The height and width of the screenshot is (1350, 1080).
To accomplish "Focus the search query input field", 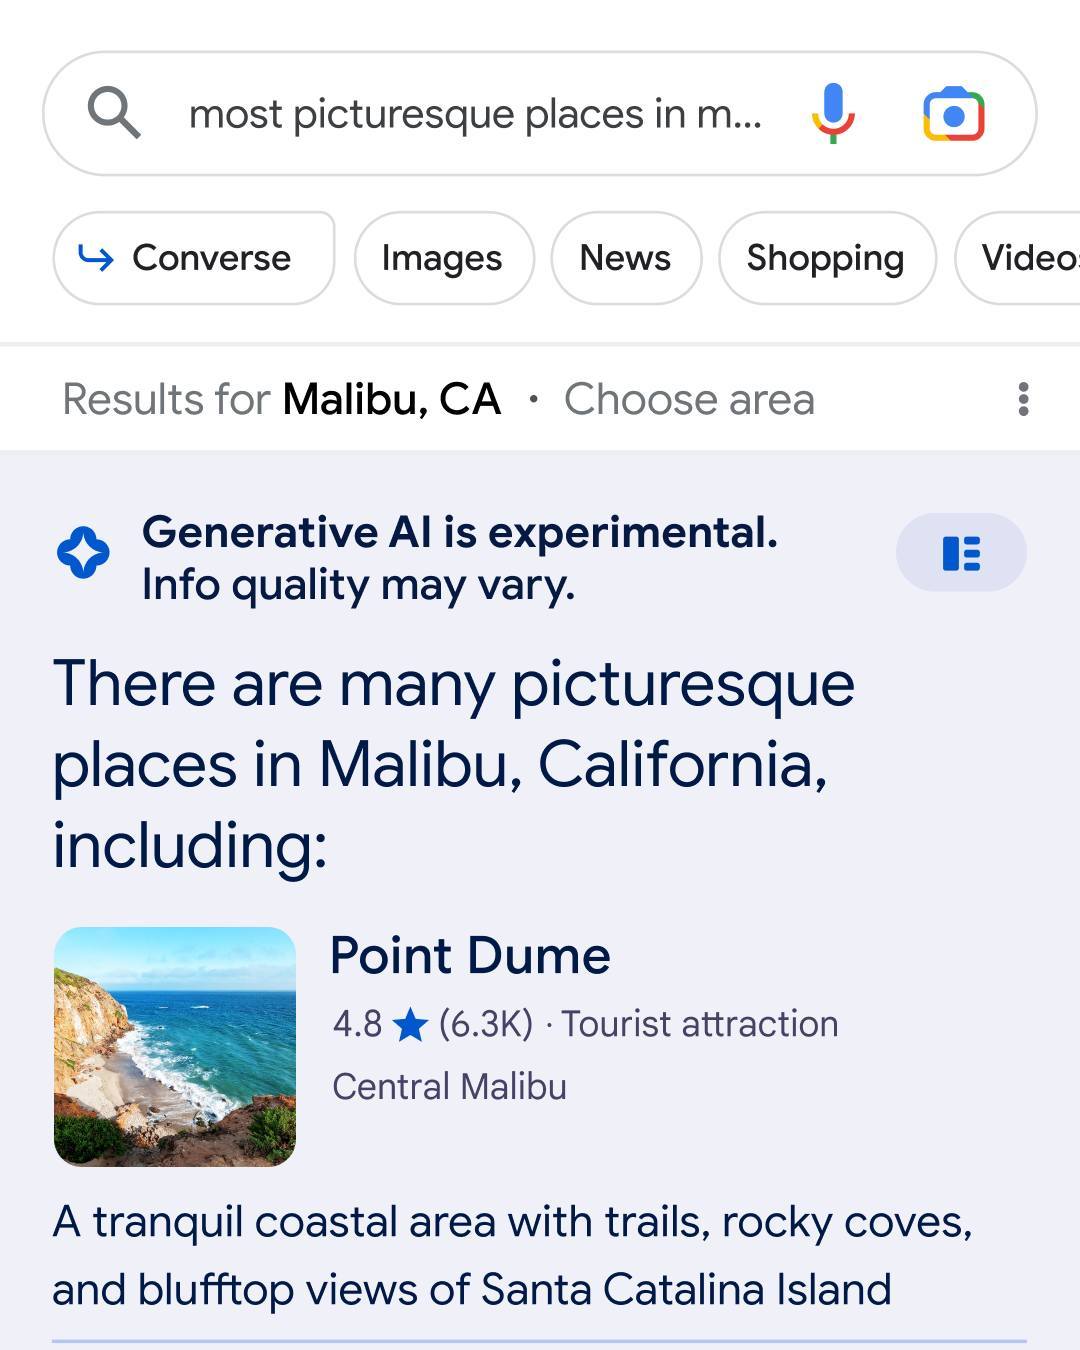I will click(x=475, y=114).
